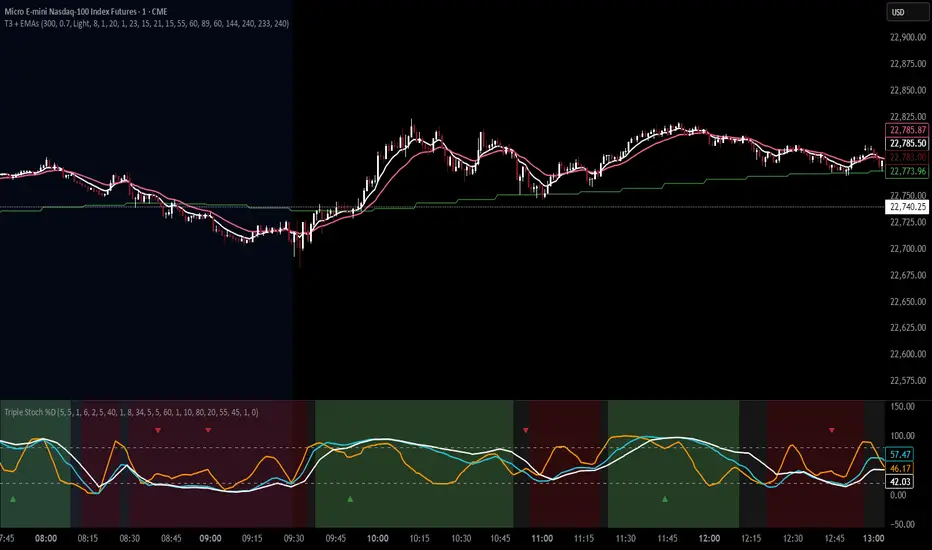
Task: Click the green up-arrow signal before 08:00
Action: [x=13, y=497]
